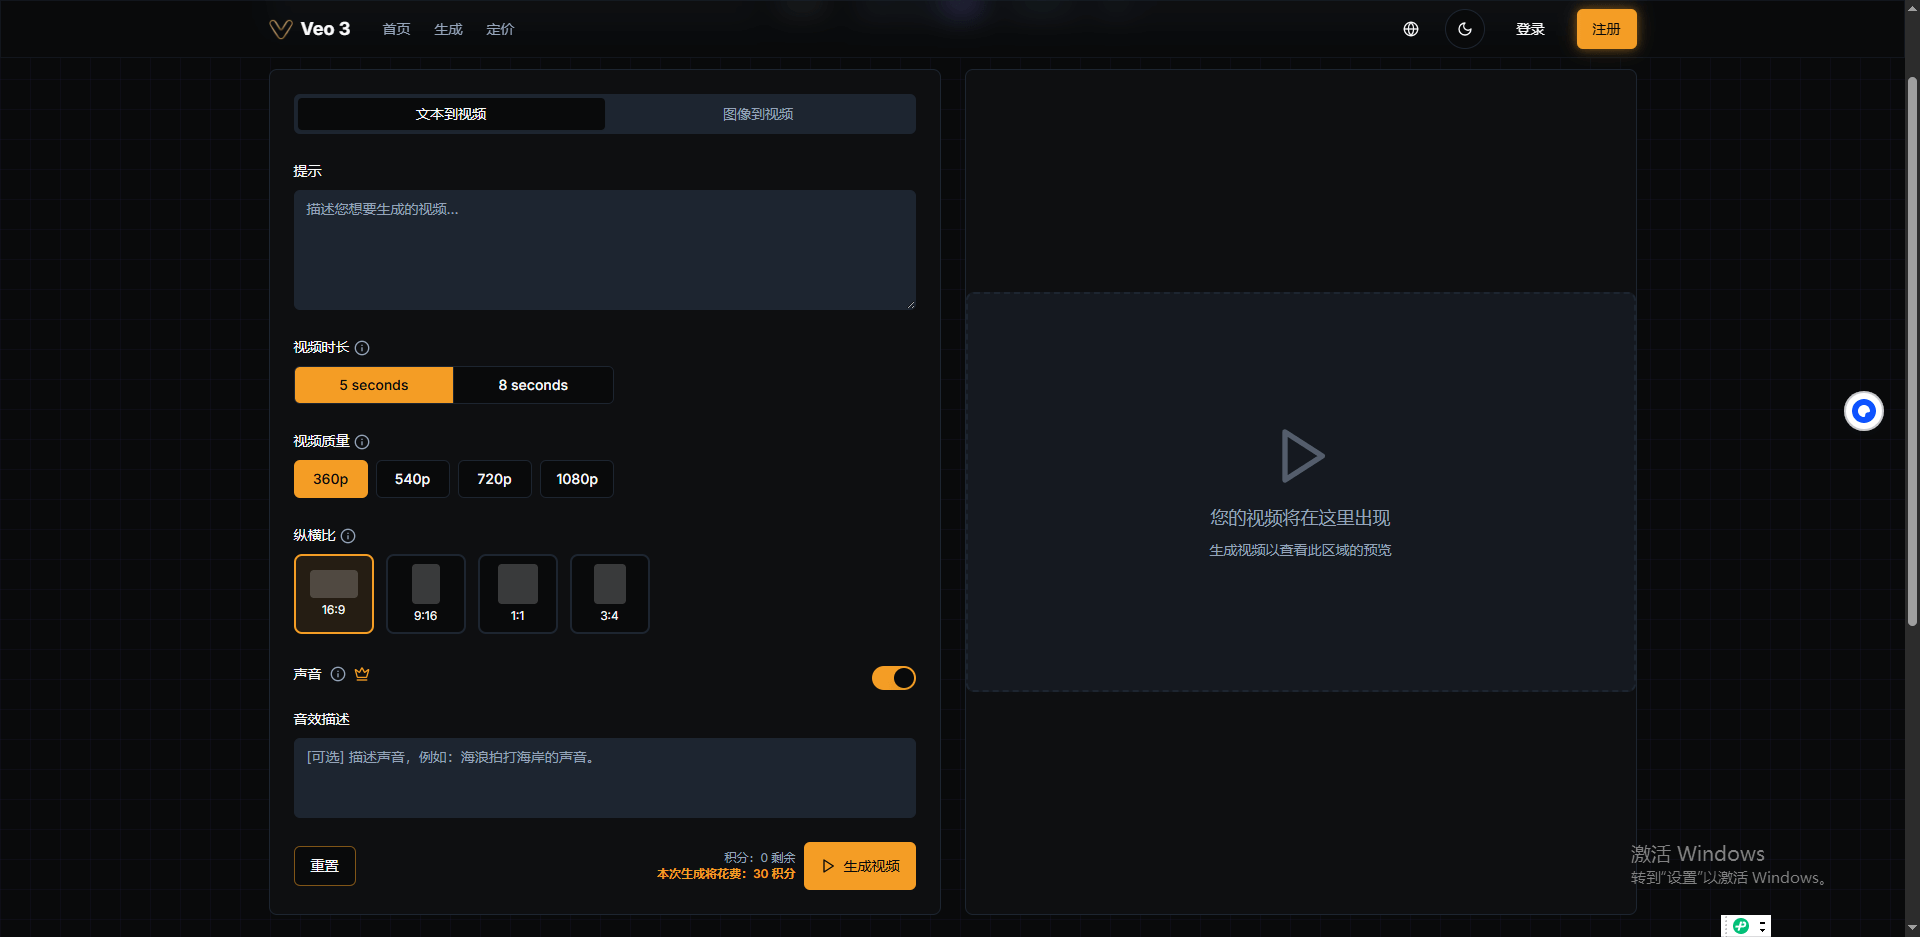Click the premium crown icon
This screenshot has height=937, width=1920.
[362, 674]
